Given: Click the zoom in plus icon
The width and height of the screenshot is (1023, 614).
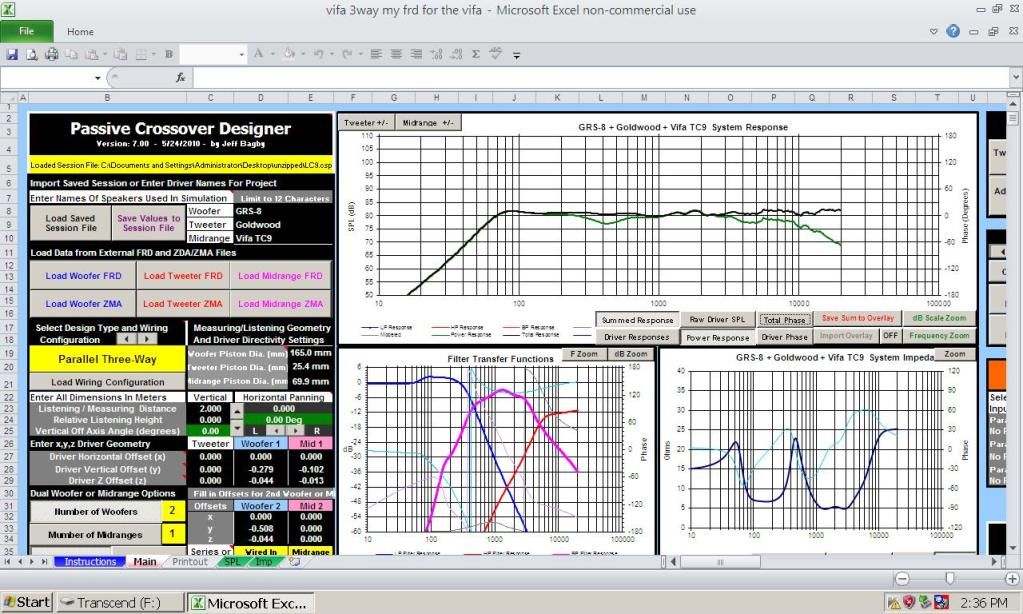Looking at the screenshot, I should (x=1012, y=579).
